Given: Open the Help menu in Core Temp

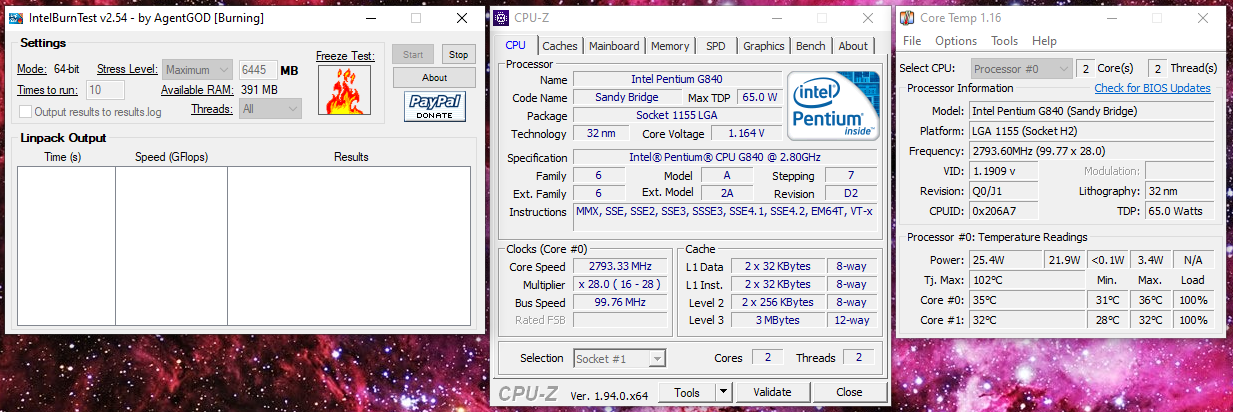Looking at the screenshot, I should pyautogui.click(x=1044, y=41).
